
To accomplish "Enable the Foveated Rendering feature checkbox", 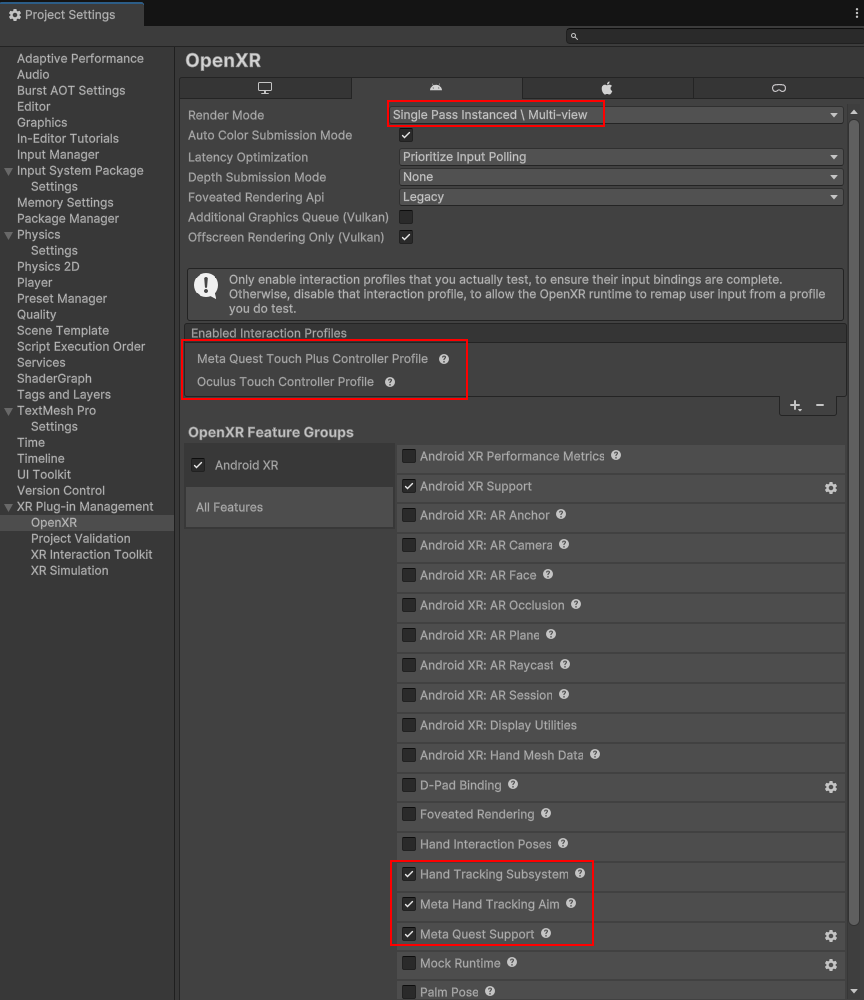I will (x=409, y=815).
